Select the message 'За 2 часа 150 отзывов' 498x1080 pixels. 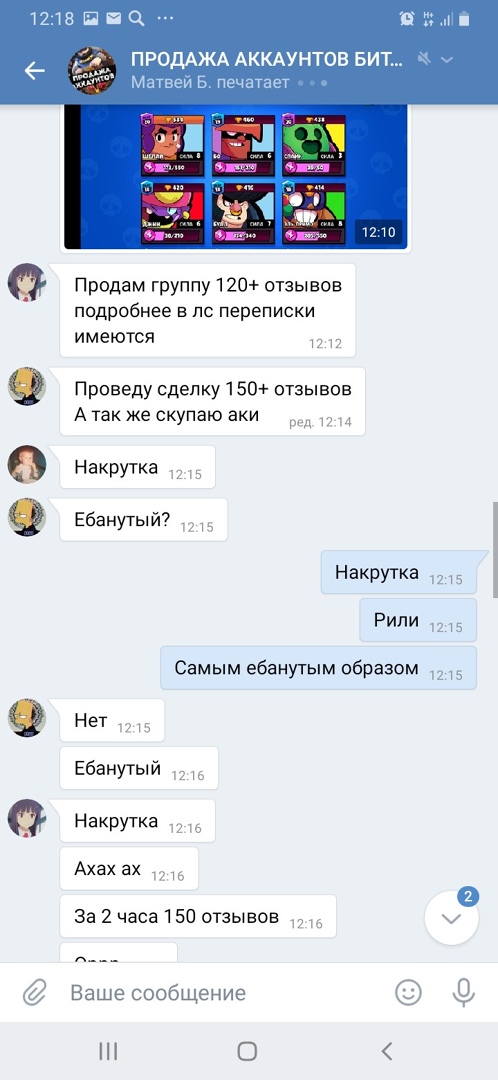pos(198,917)
